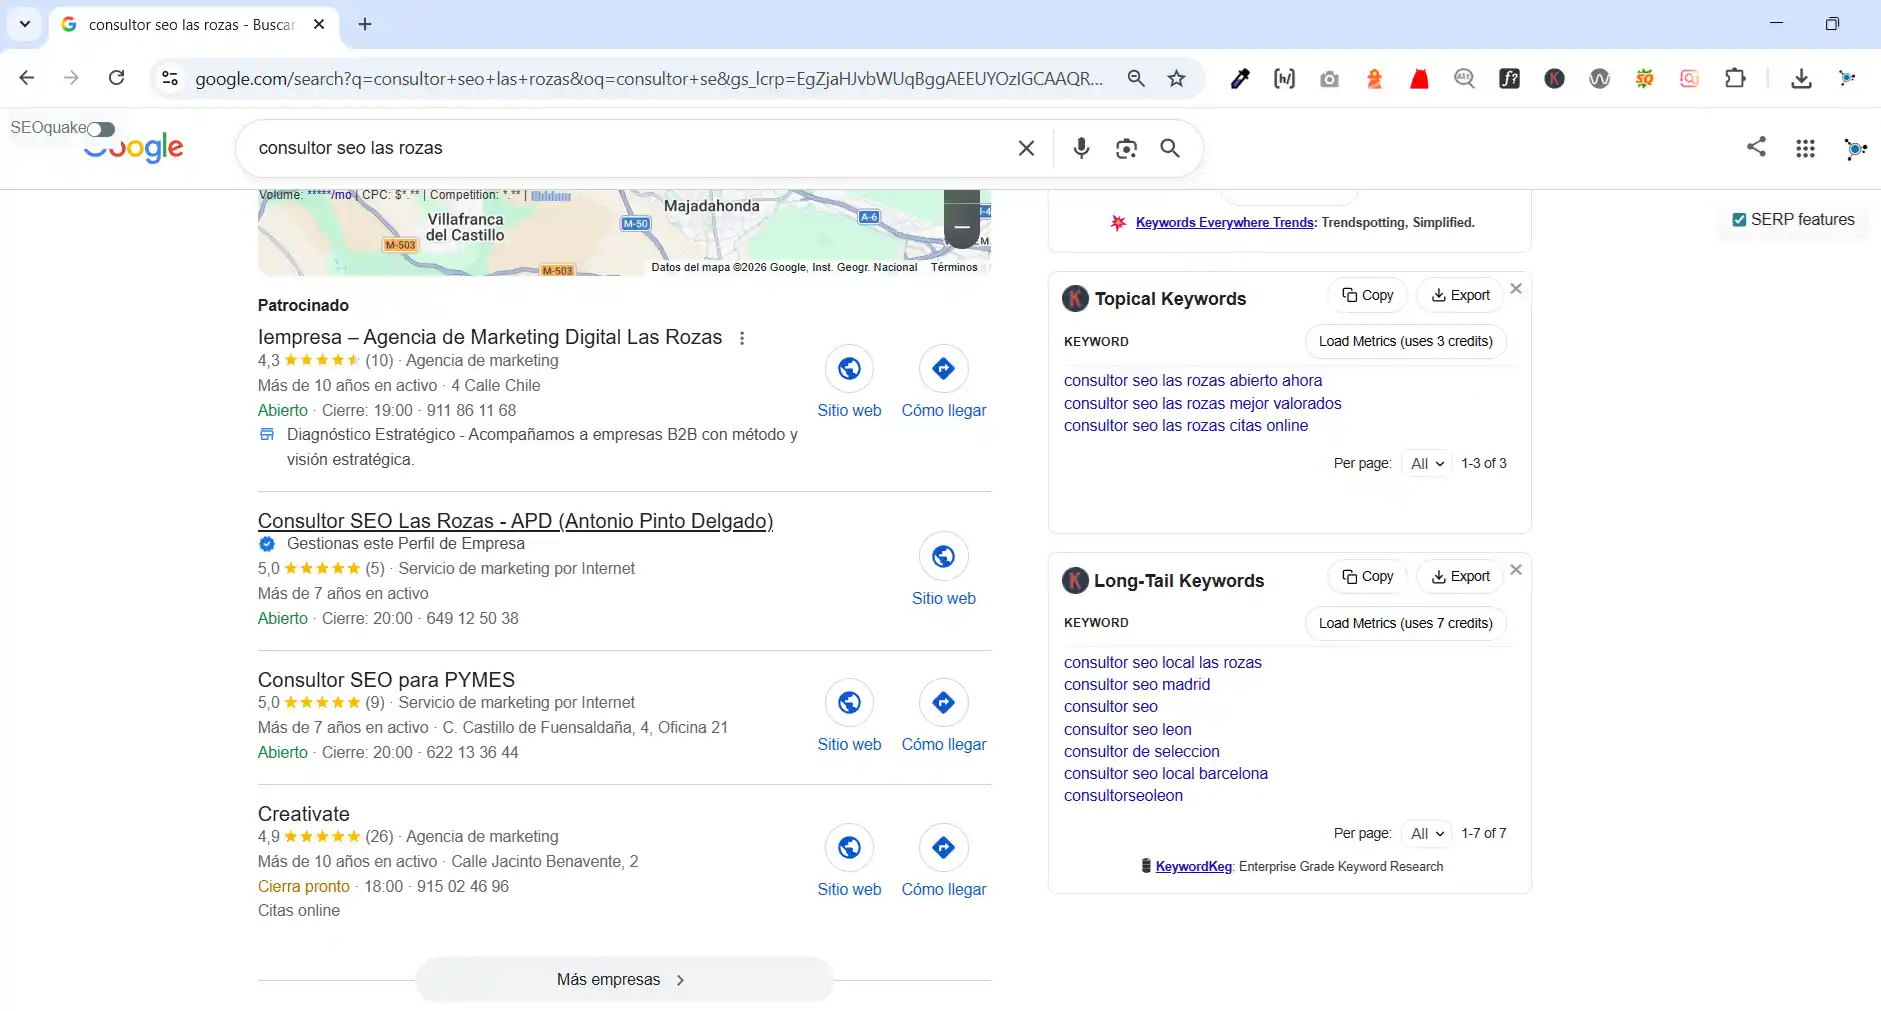Open the per-page All dropdown in Topical Keywords
Image resolution: width=1881 pixels, height=1011 pixels.
pos(1428,463)
